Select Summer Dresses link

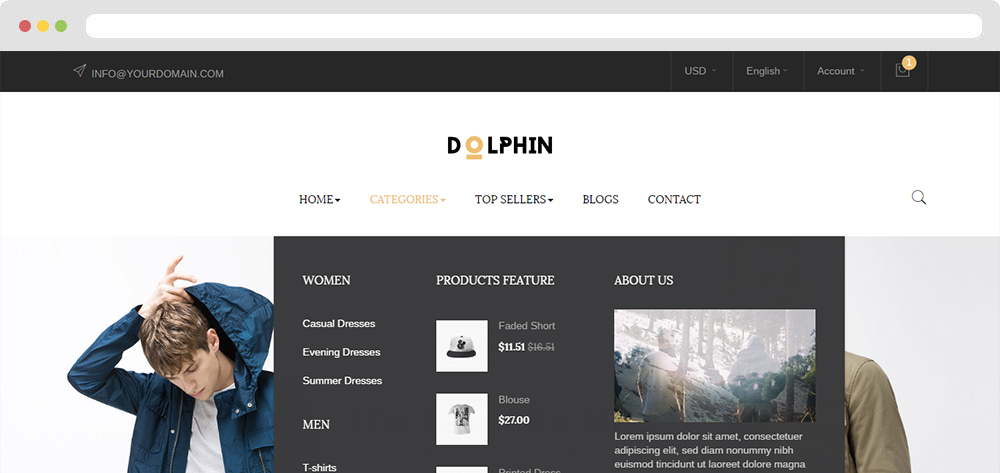point(342,381)
